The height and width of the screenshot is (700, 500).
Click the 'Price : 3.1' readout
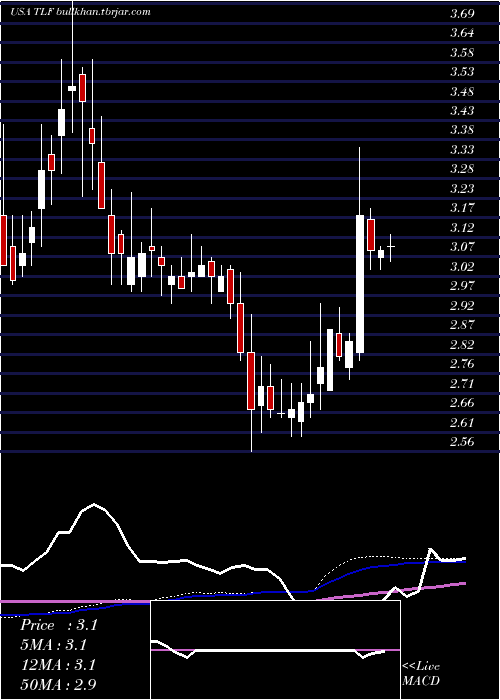58,625
